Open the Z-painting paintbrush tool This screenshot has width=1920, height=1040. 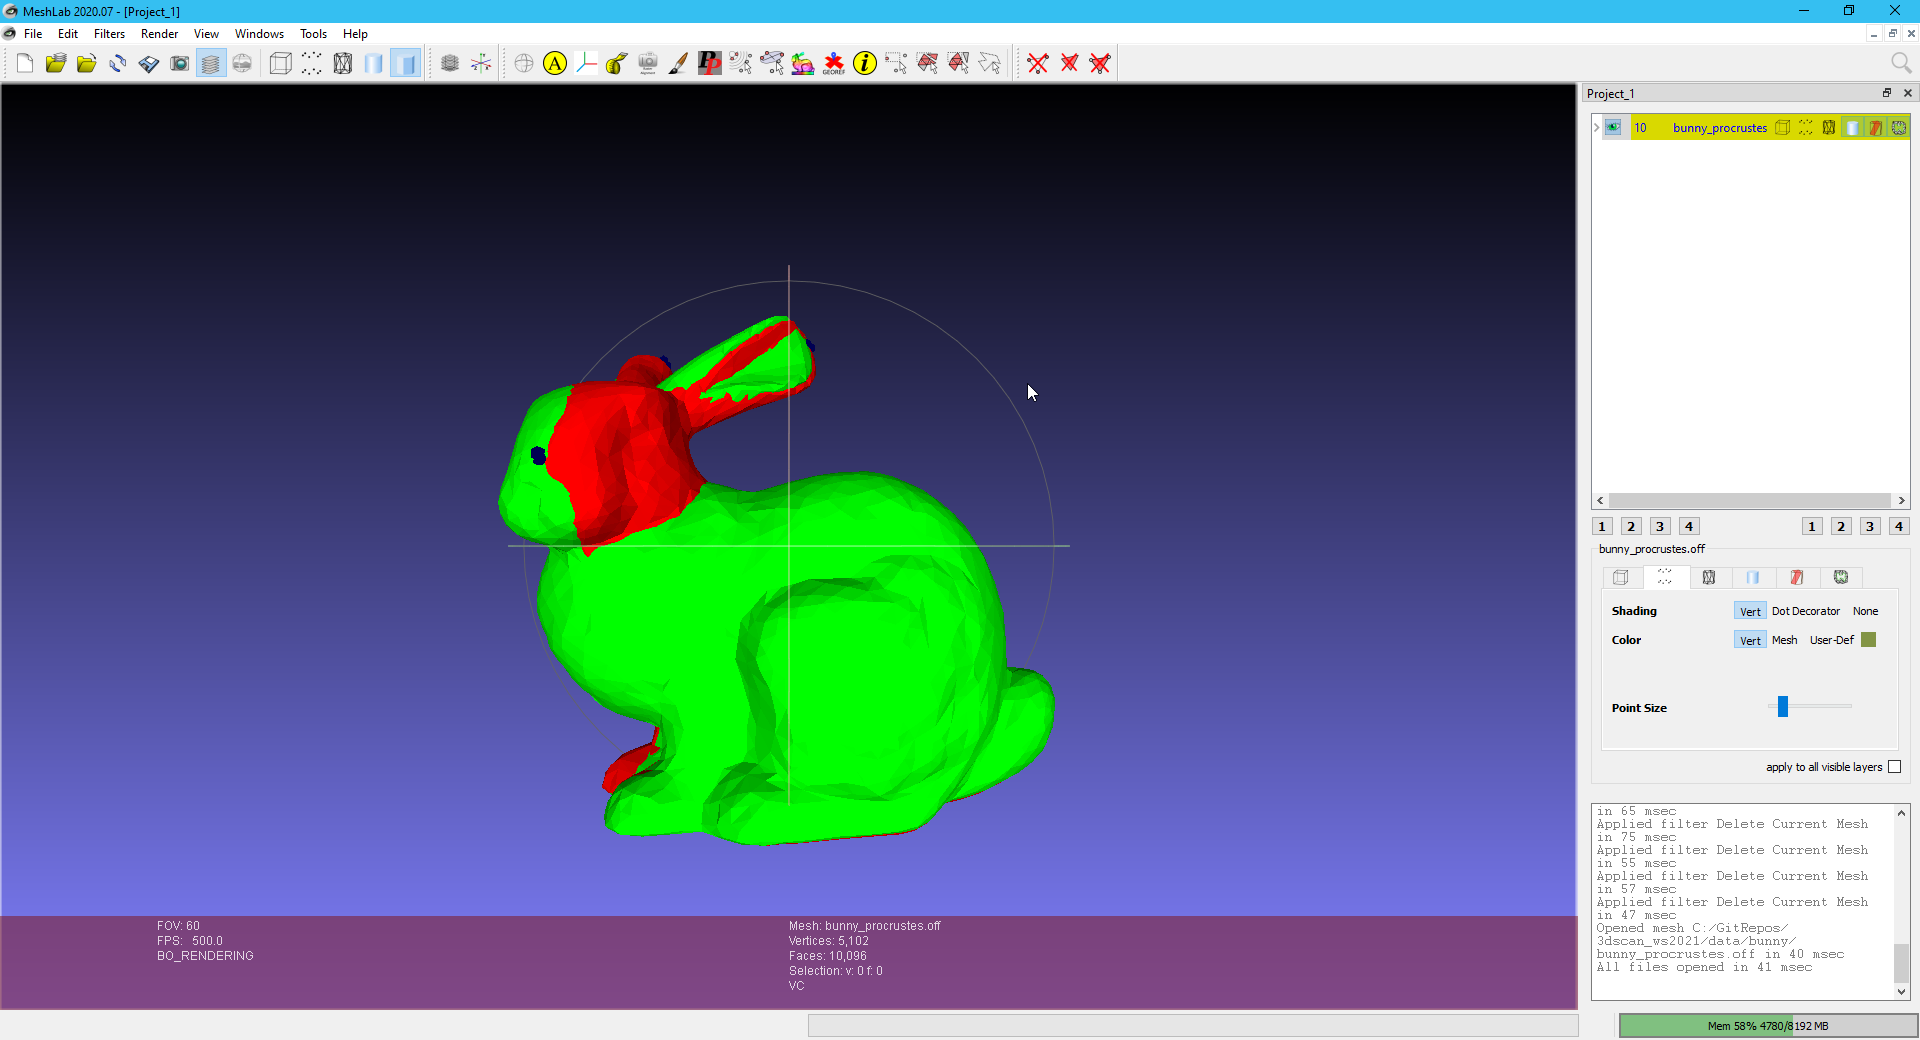pyautogui.click(x=678, y=64)
